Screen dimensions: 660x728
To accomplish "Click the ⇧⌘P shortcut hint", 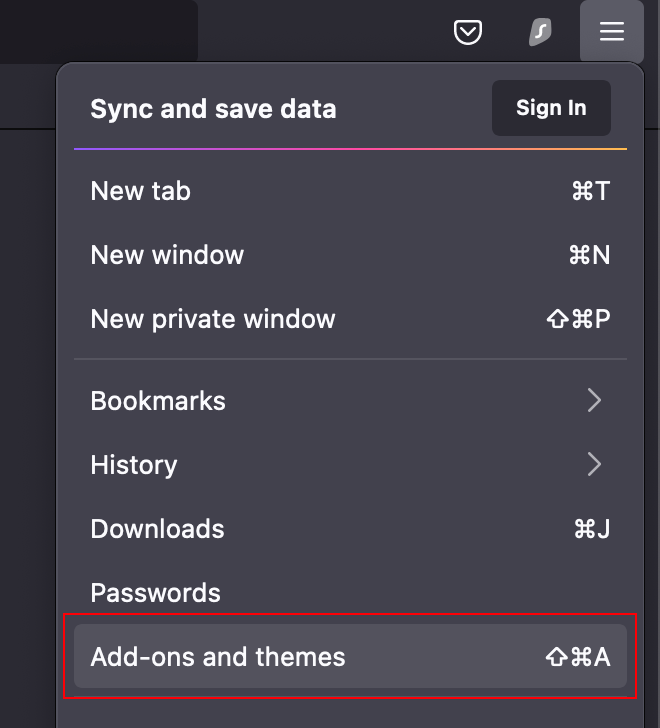I will click(578, 319).
